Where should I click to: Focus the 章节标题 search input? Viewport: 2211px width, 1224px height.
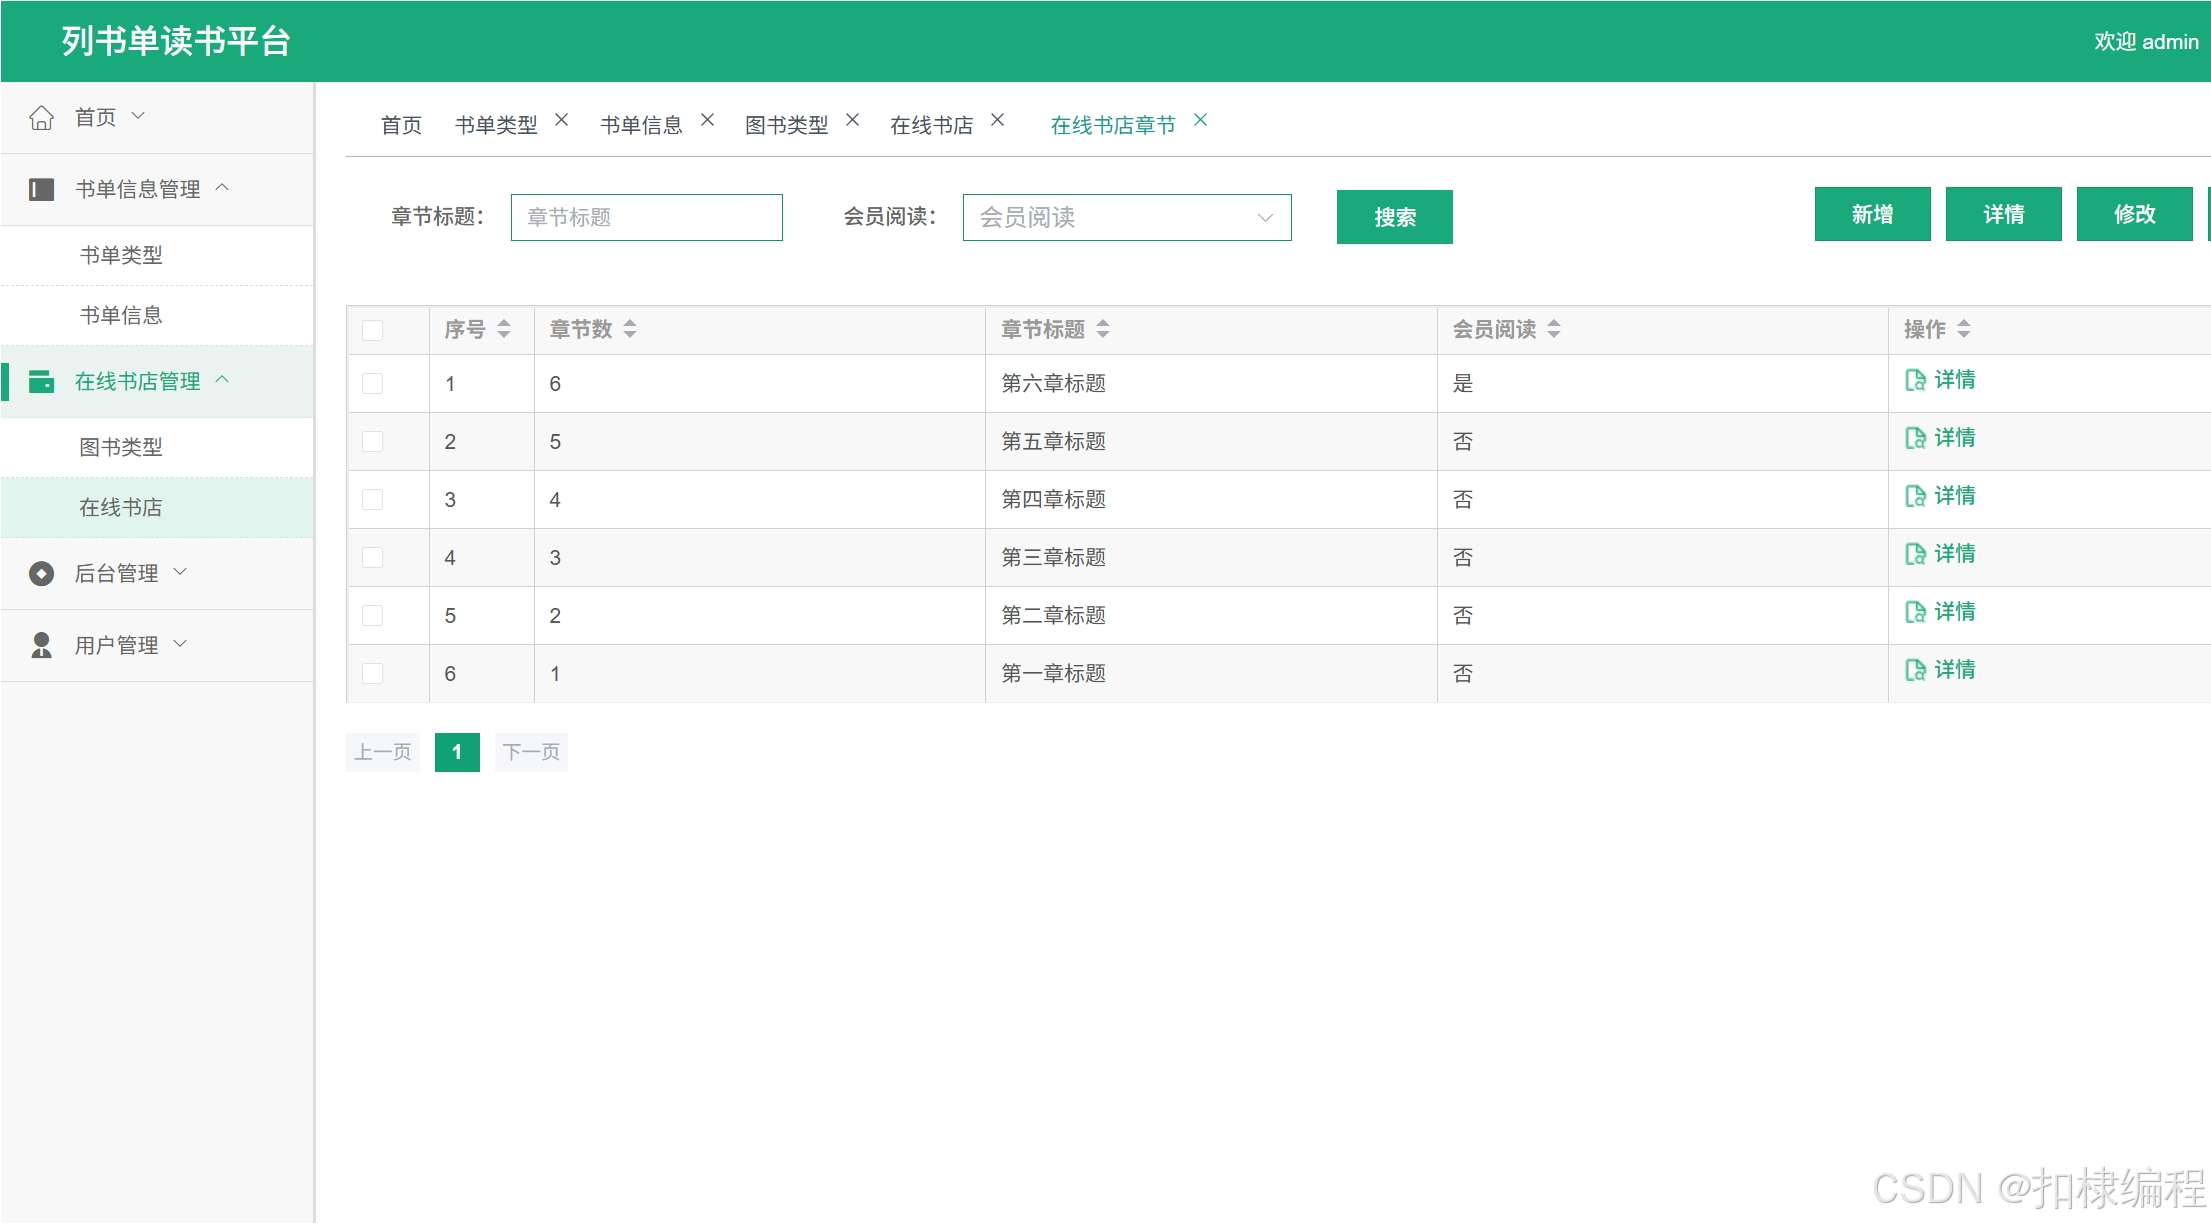[x=646, y=217]
